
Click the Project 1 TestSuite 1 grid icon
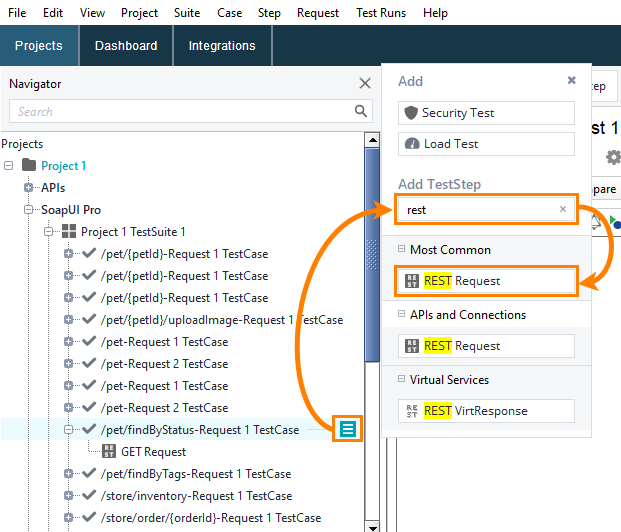click(69, 231)
